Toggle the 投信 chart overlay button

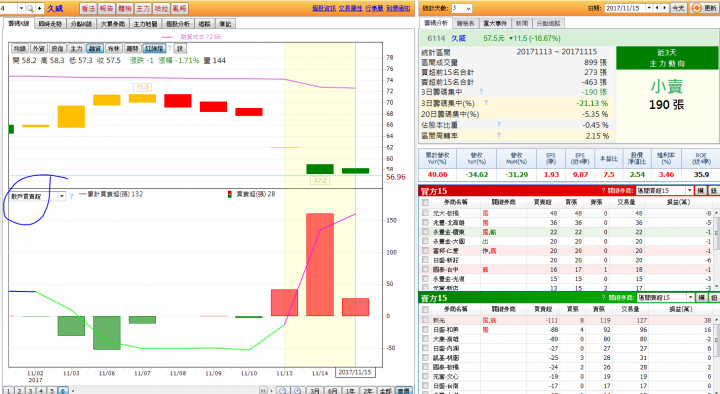(57, 48)
